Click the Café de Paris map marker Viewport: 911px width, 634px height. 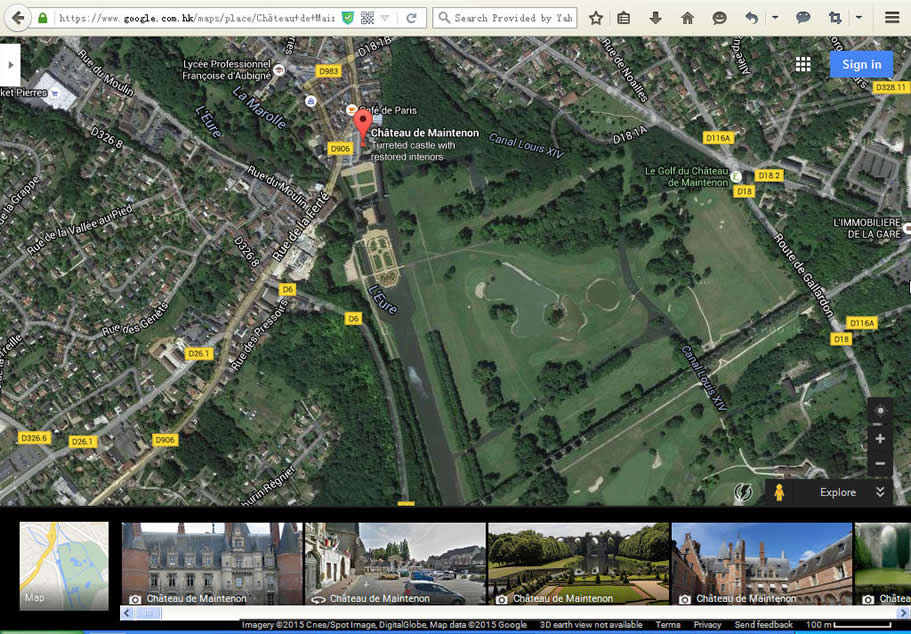[x=351, y=110]
